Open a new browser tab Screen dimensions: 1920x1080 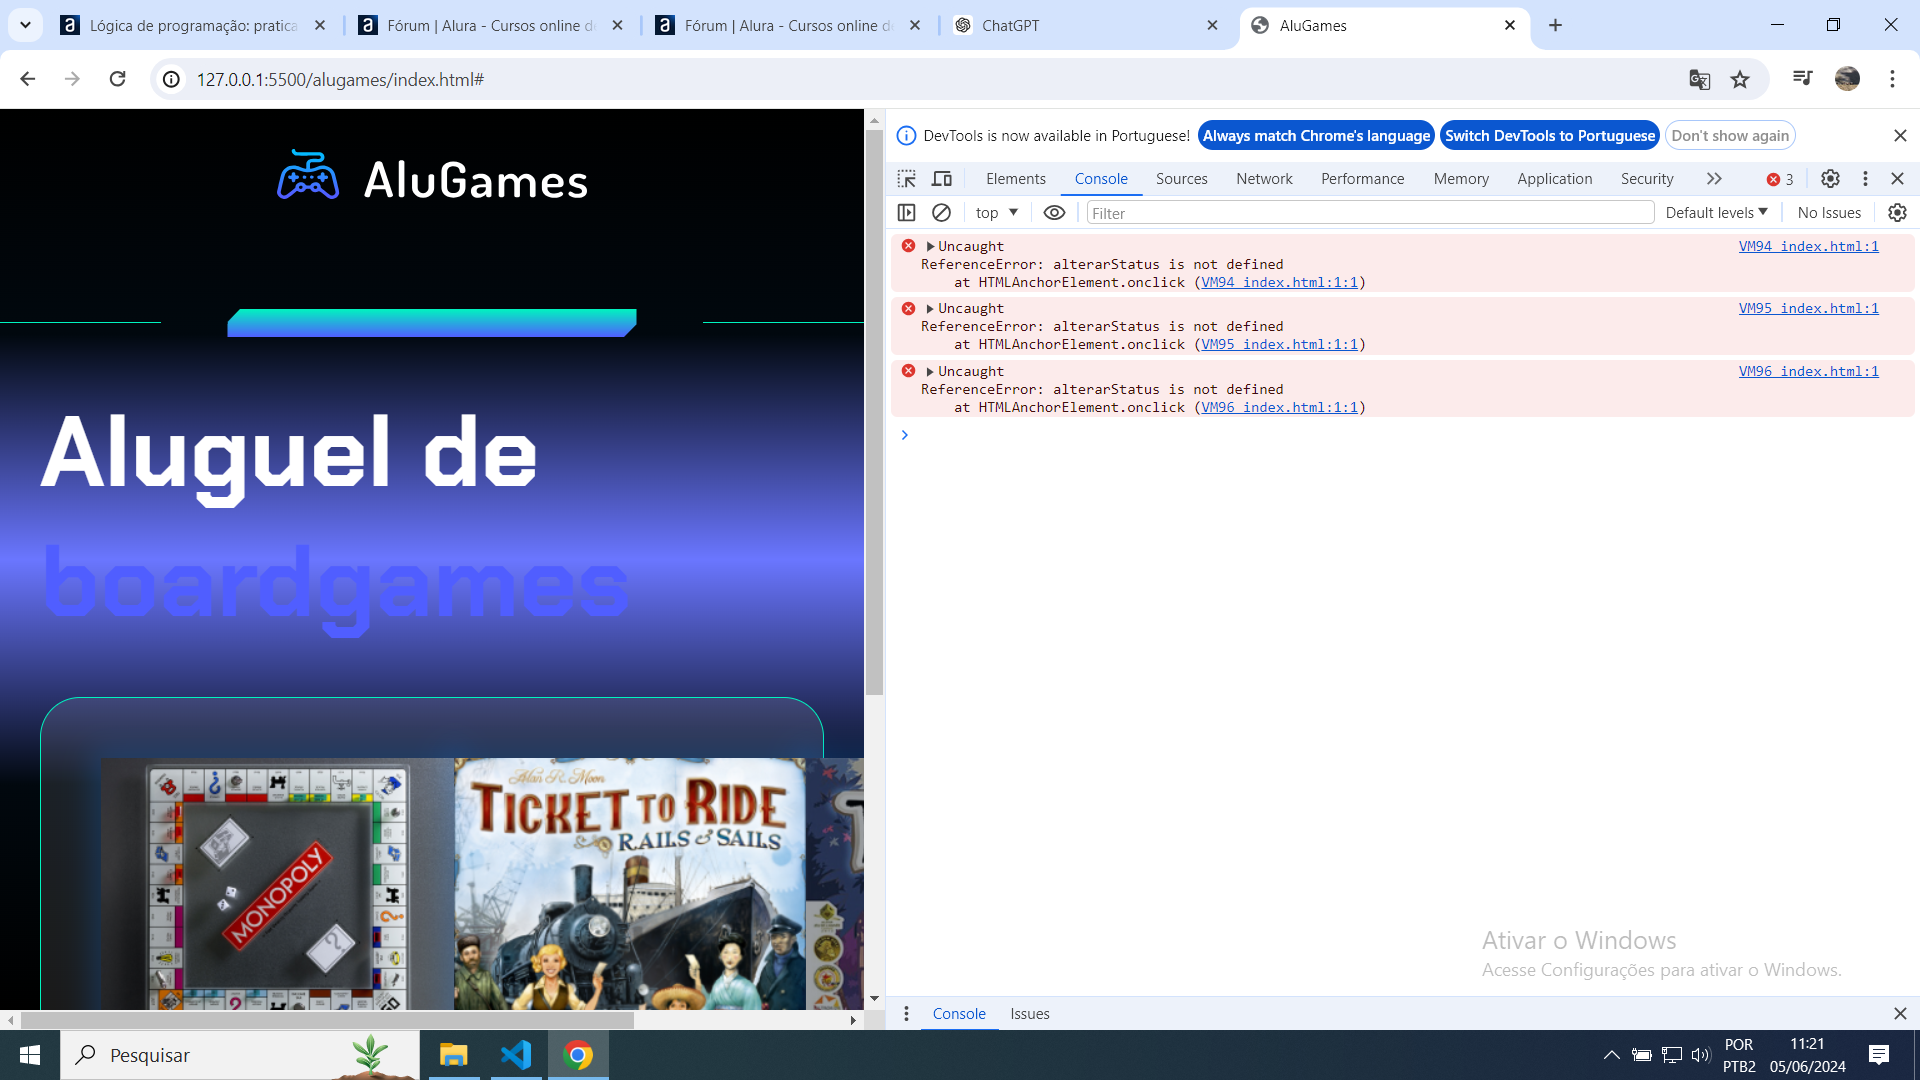pos(1555,25)
